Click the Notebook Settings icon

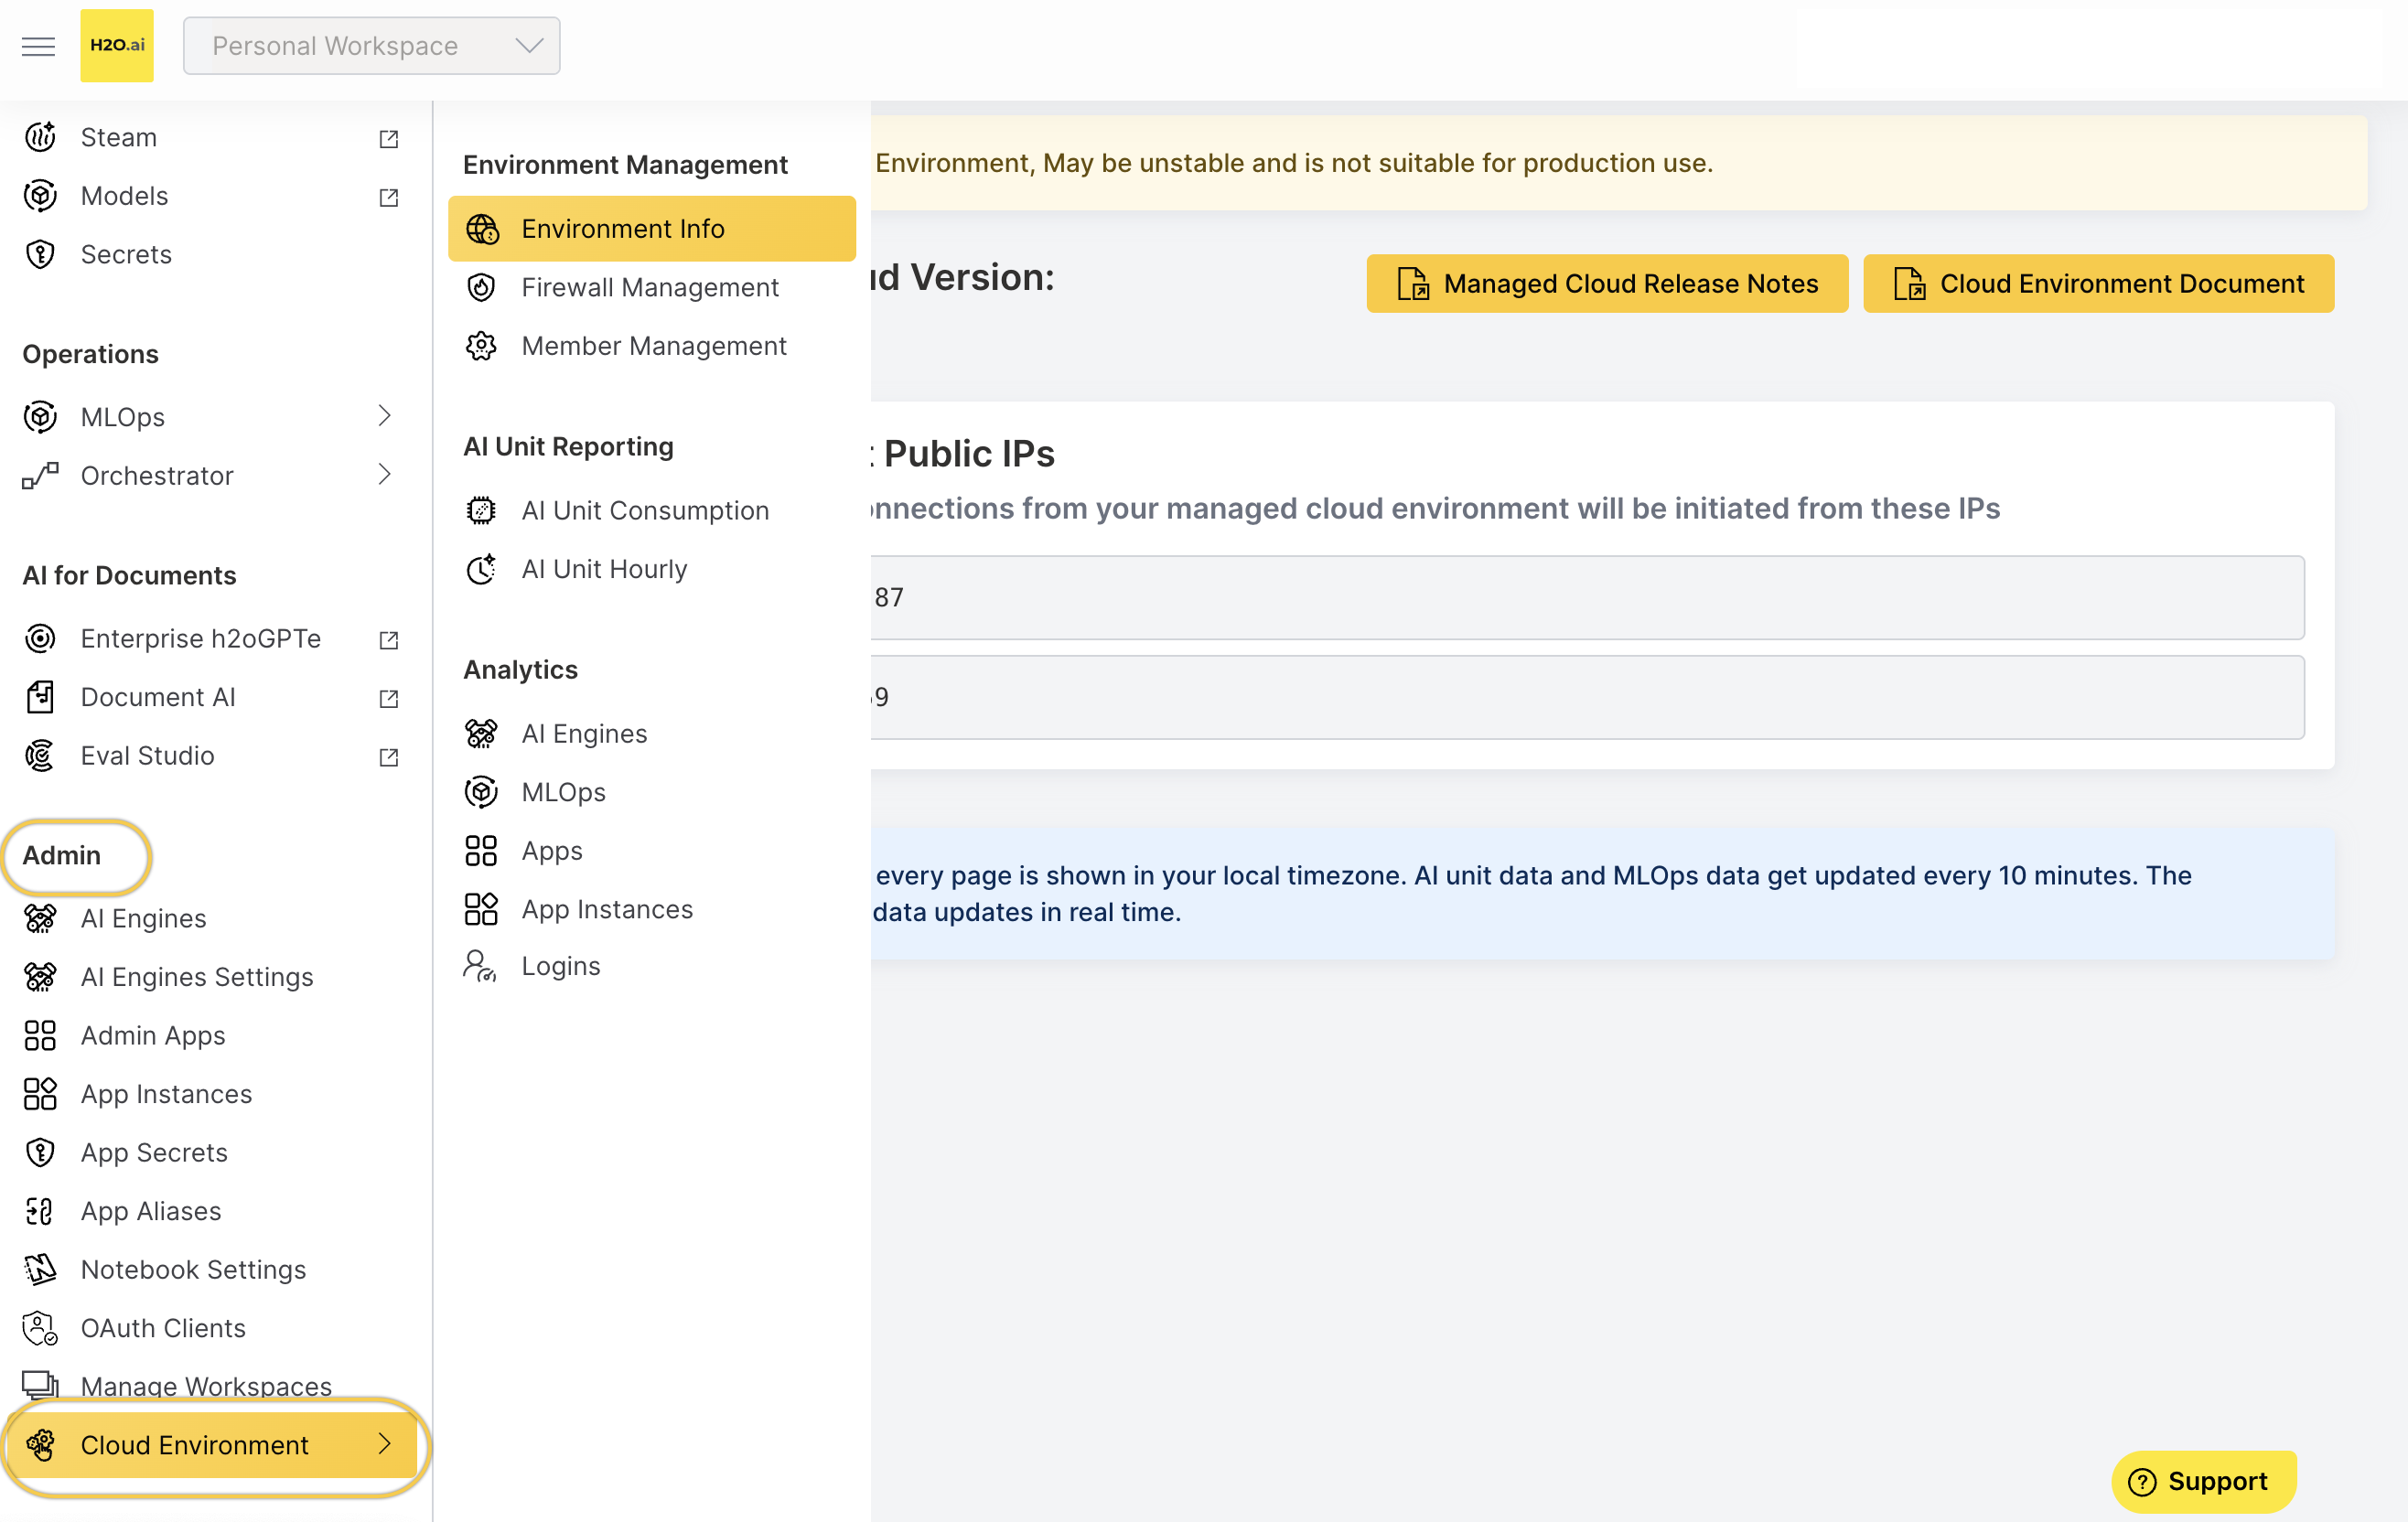click(x=40, y=1269)
